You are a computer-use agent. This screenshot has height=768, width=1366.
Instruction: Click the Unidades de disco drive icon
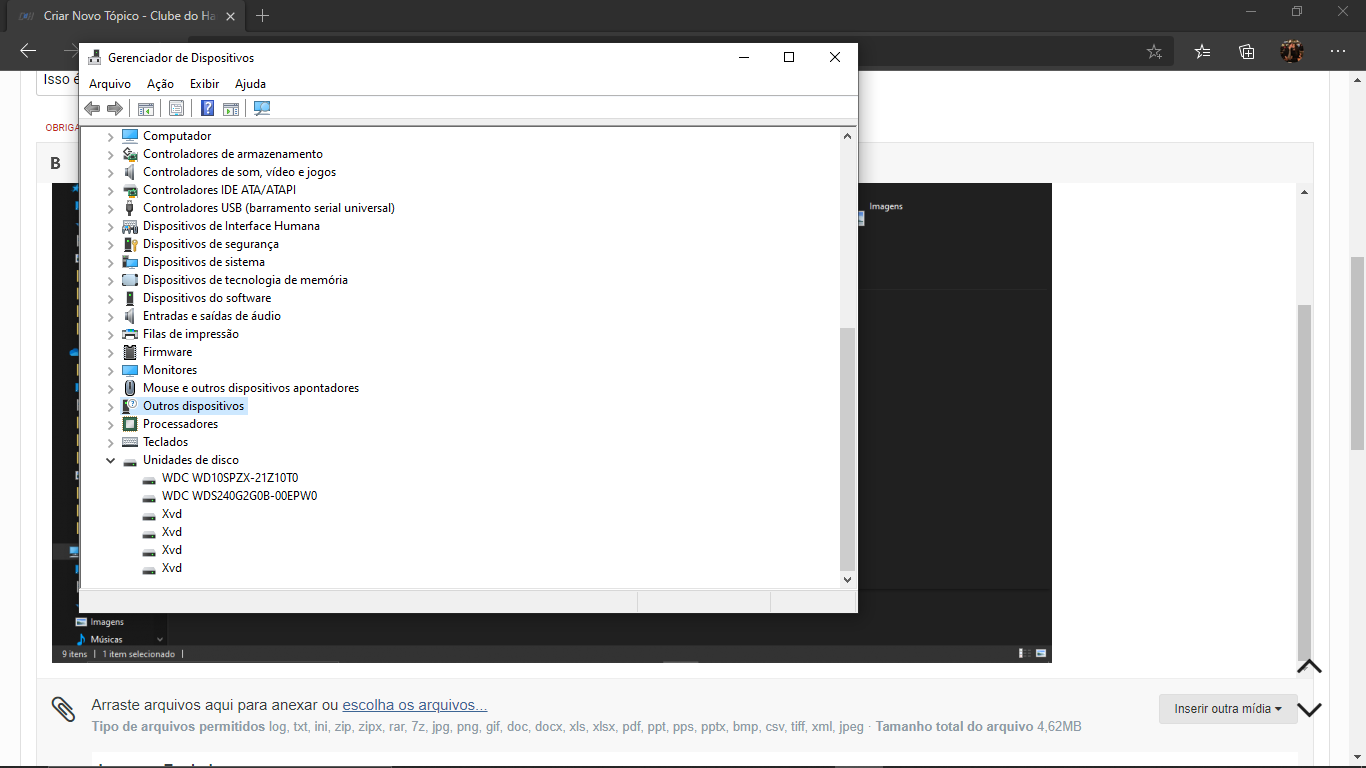pos(130,461)
